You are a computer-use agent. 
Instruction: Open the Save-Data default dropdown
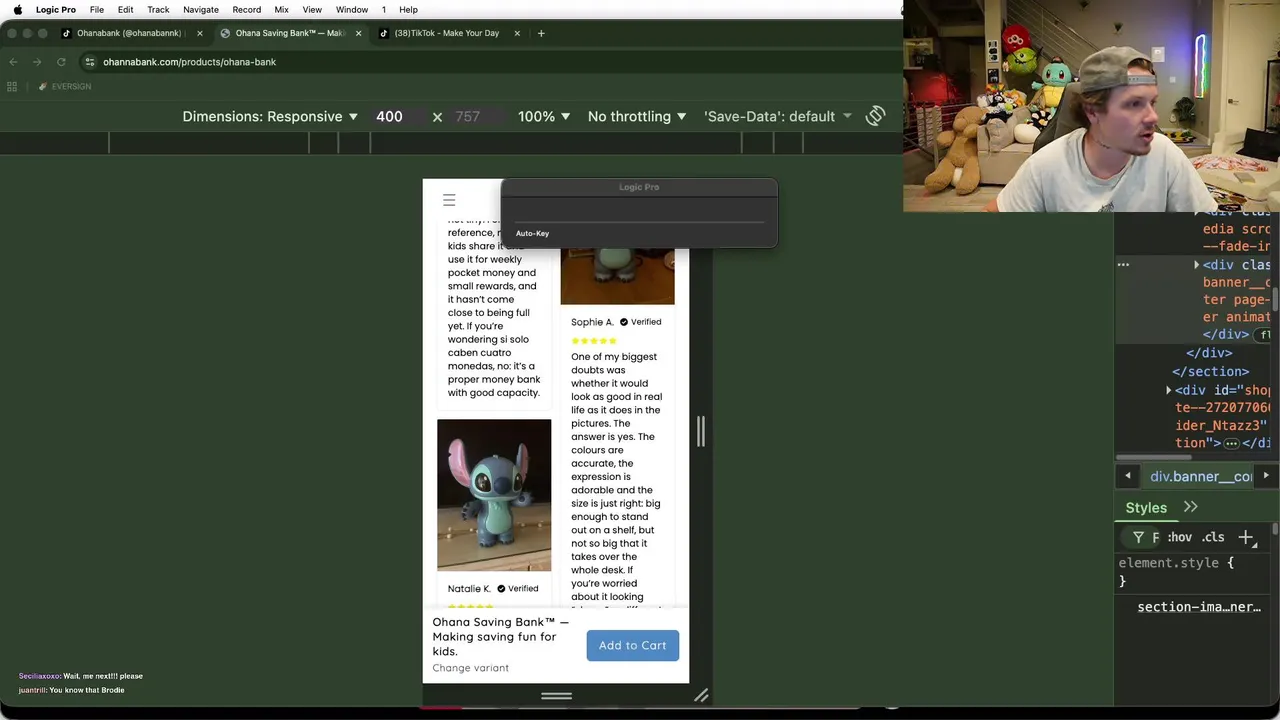click(778, 117)
